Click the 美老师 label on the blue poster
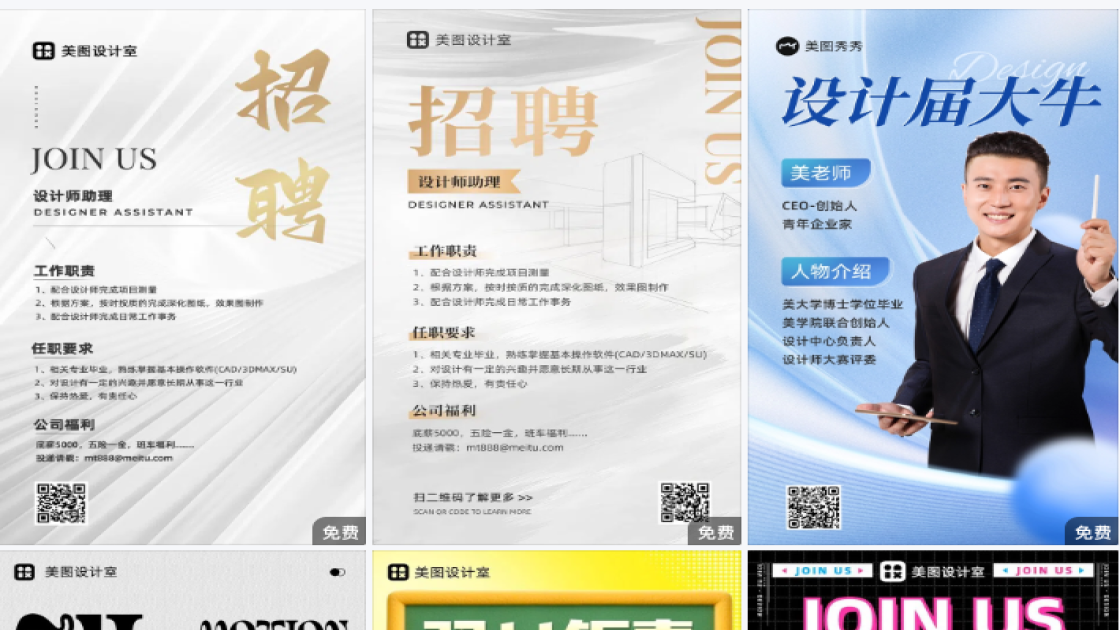This screenshot has width=1120, height=630. coord(825,173)
